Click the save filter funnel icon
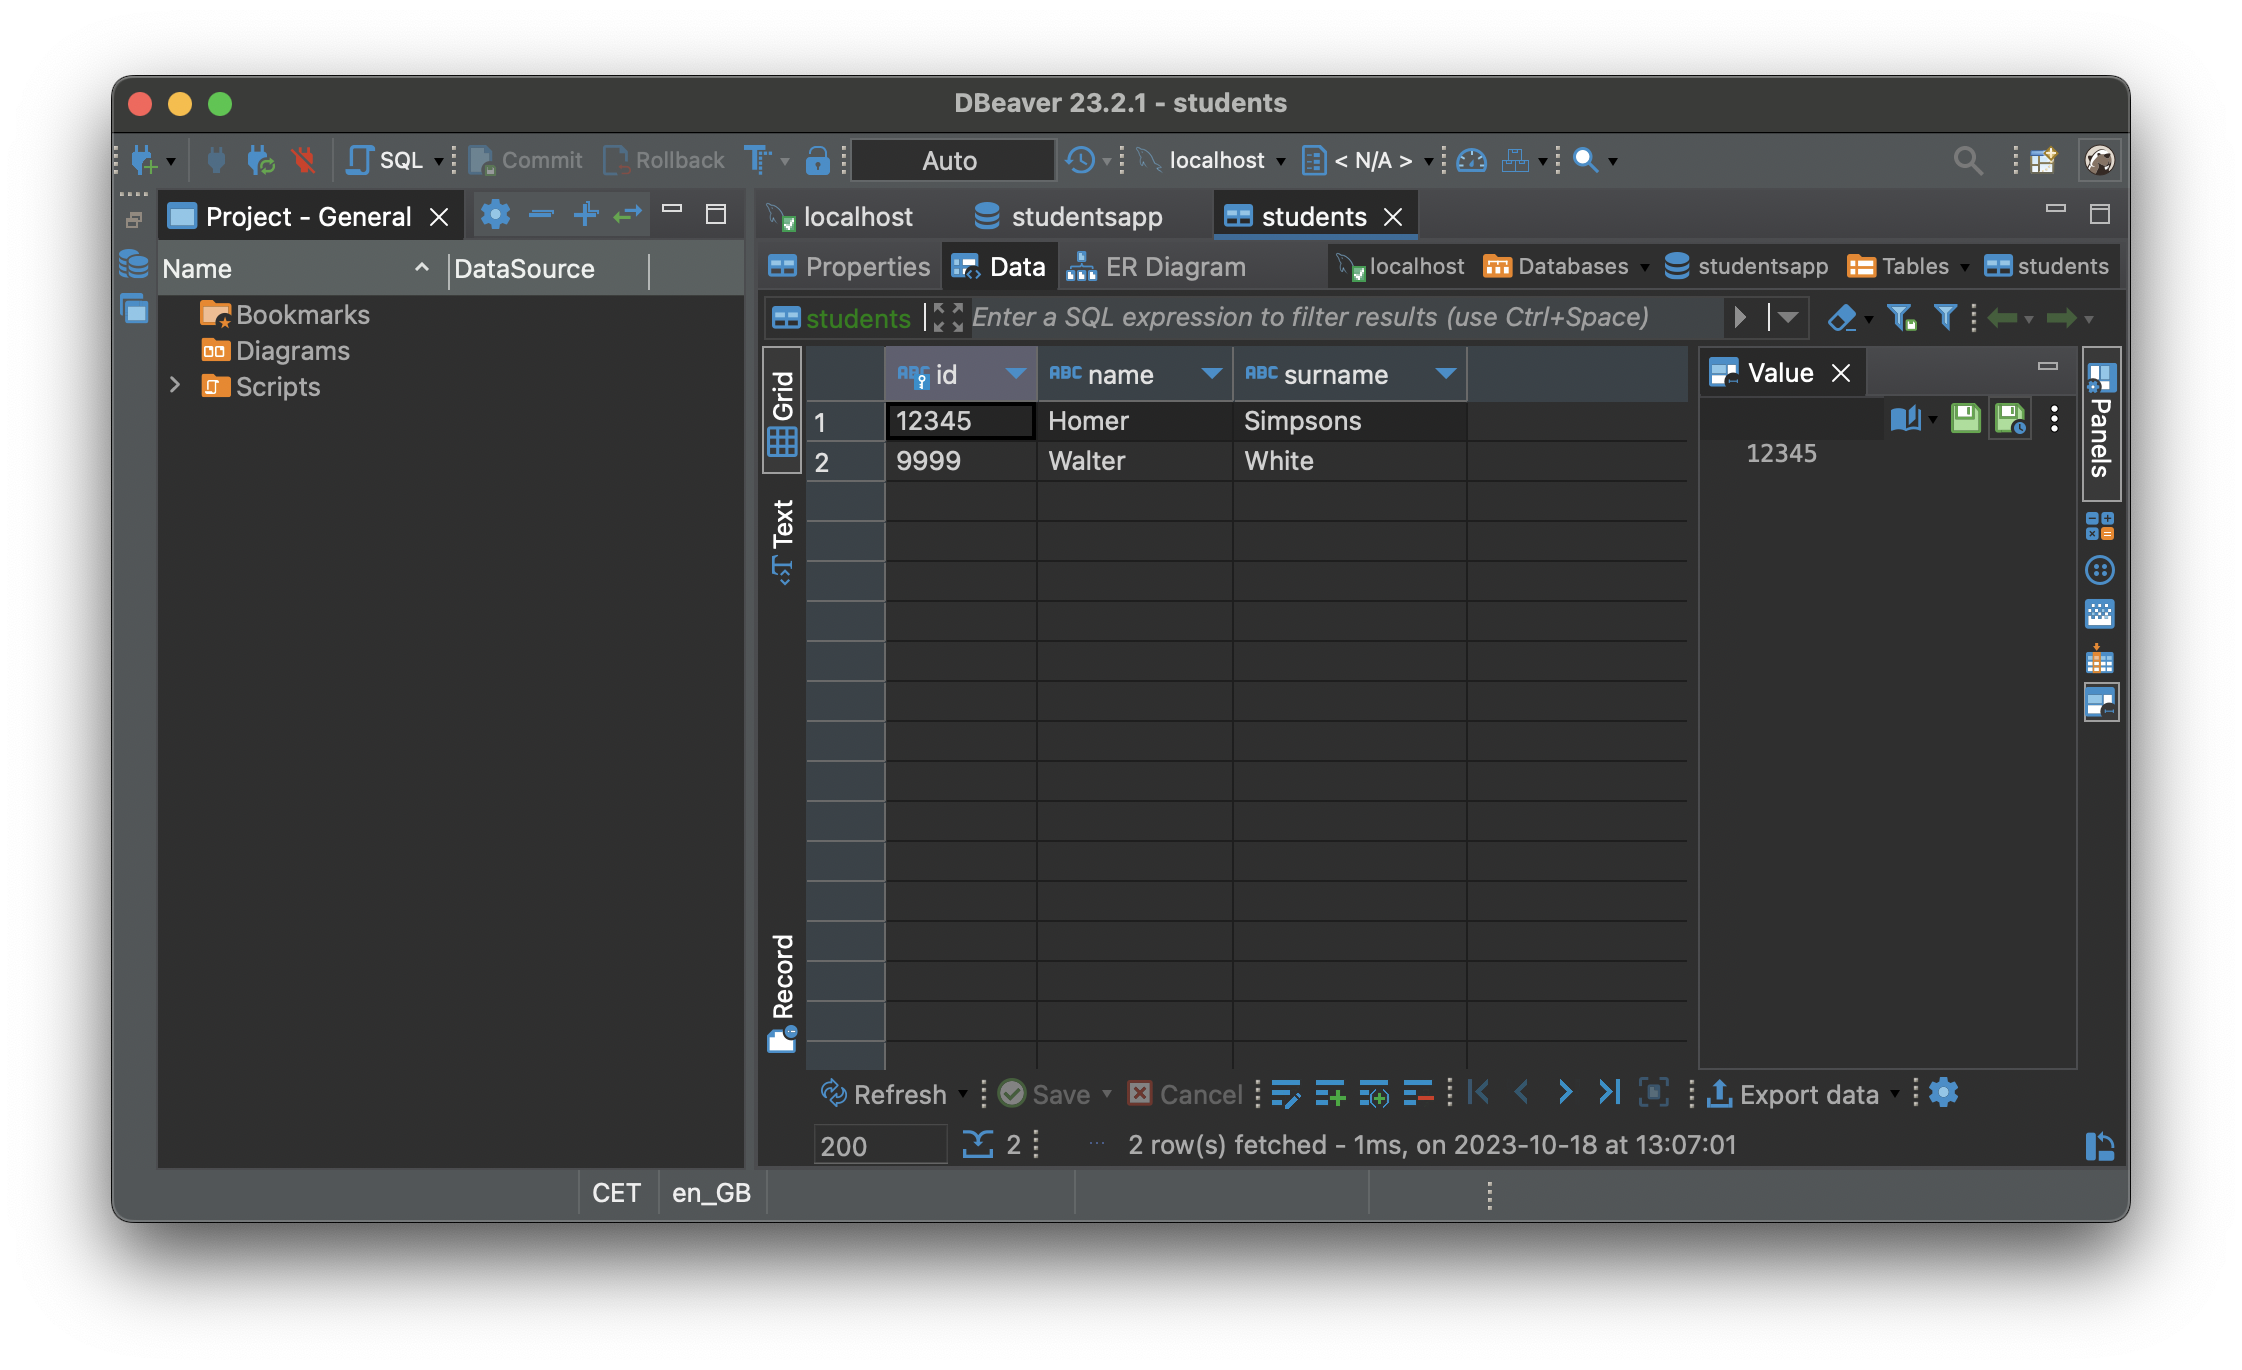The height and width of the screenshot is (1370, 2242). tap(1902, 318)
